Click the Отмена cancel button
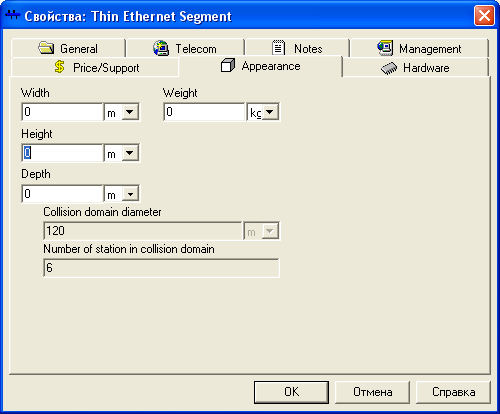The width and height of the screenshot is (500, 414). [x=372, y=392]
